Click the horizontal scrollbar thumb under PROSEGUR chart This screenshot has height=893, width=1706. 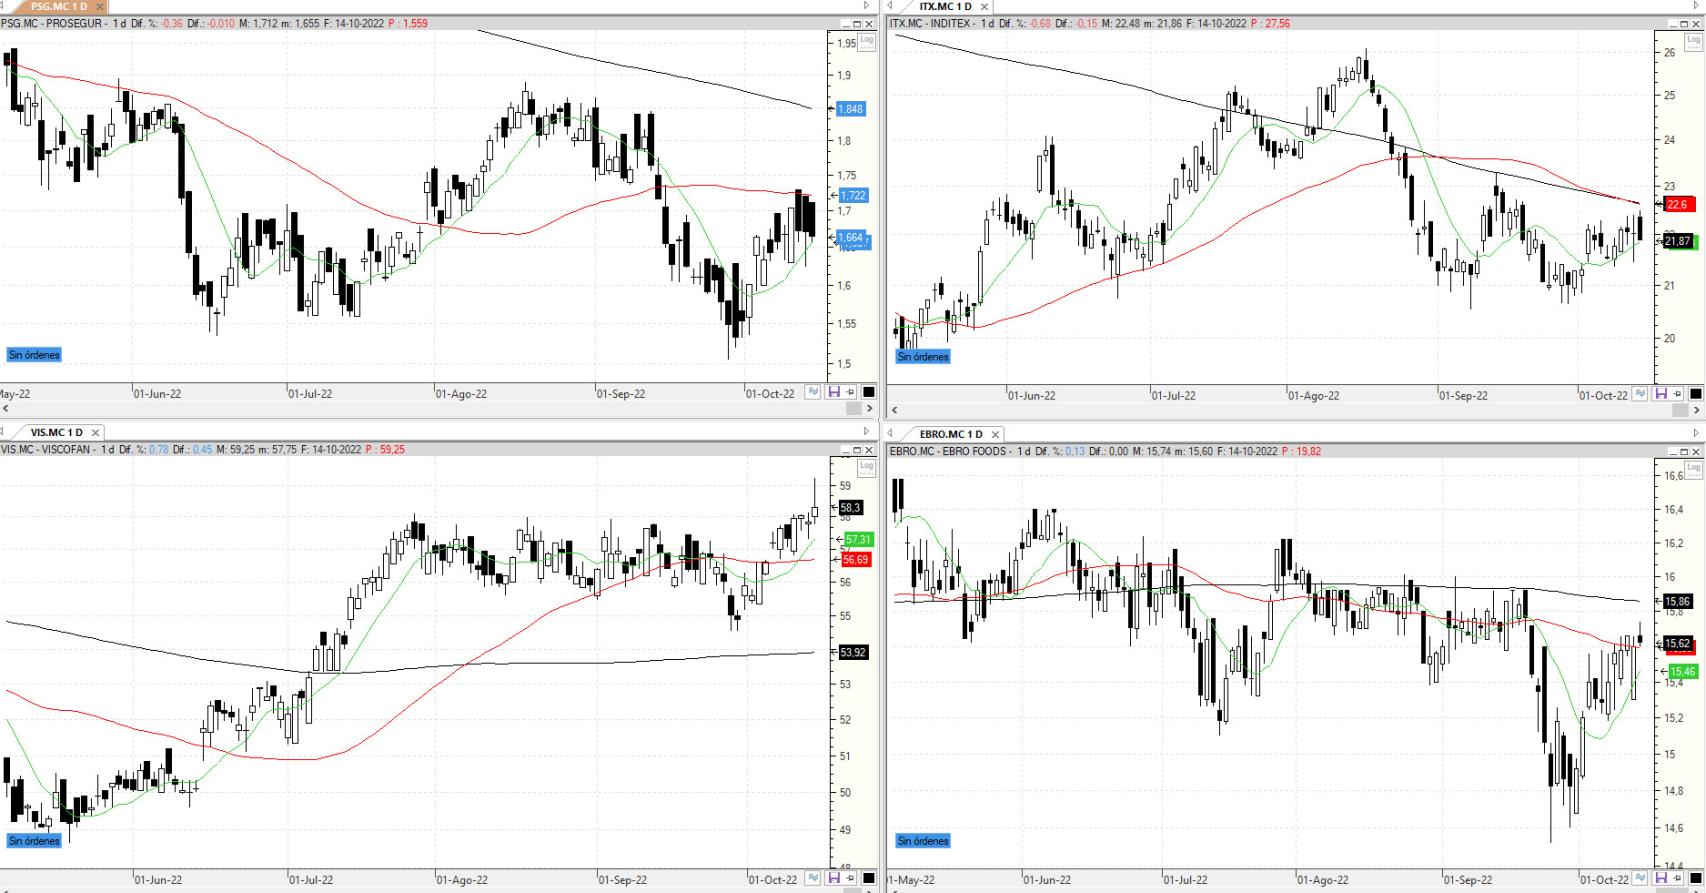853,409
